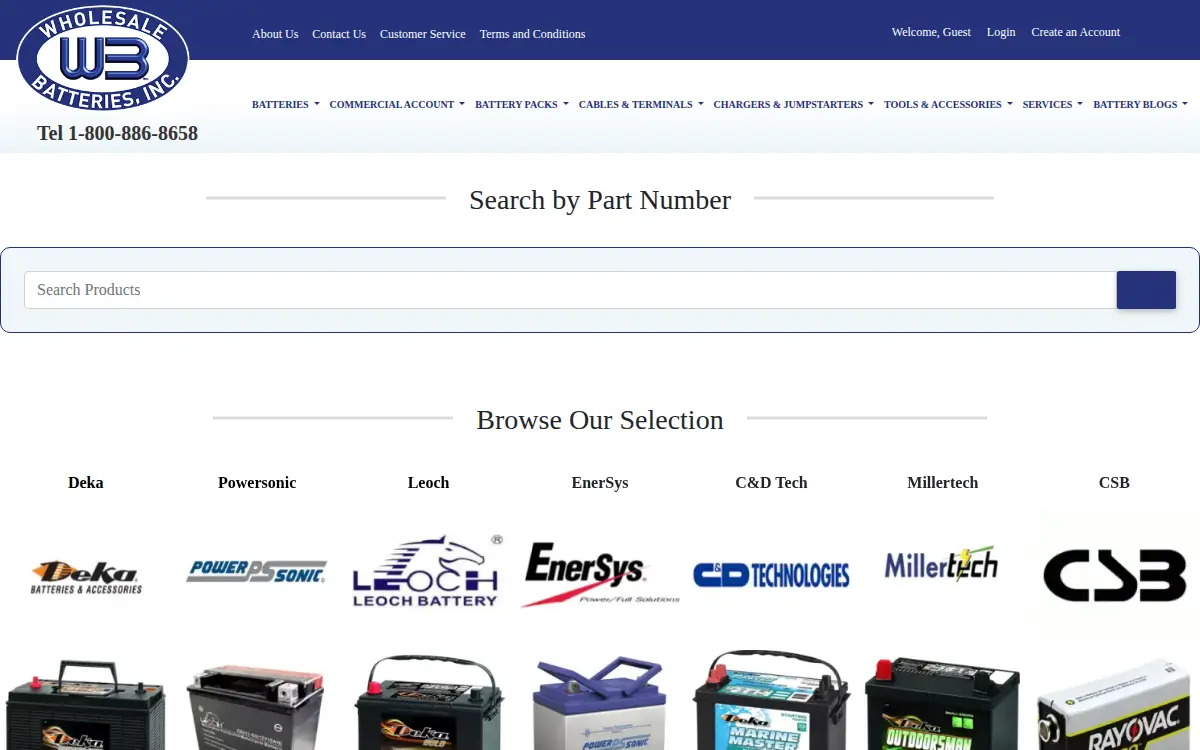Click the Leoch brand name heading
Viewport: 1200px width, 750px height.
pos(428,483)
